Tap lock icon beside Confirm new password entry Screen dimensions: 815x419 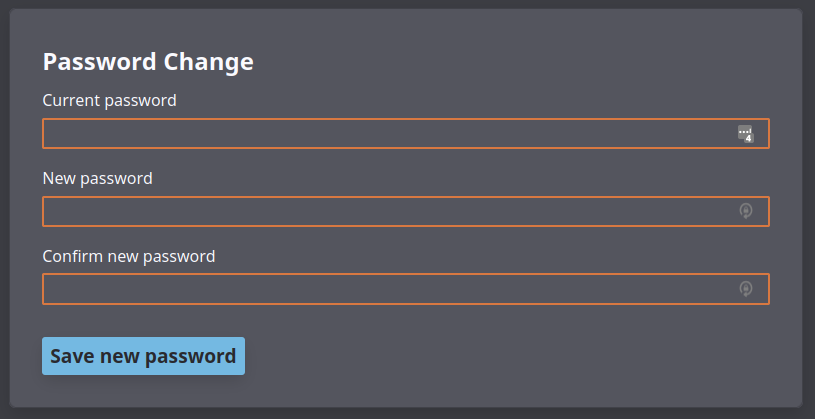coord(745,289)
